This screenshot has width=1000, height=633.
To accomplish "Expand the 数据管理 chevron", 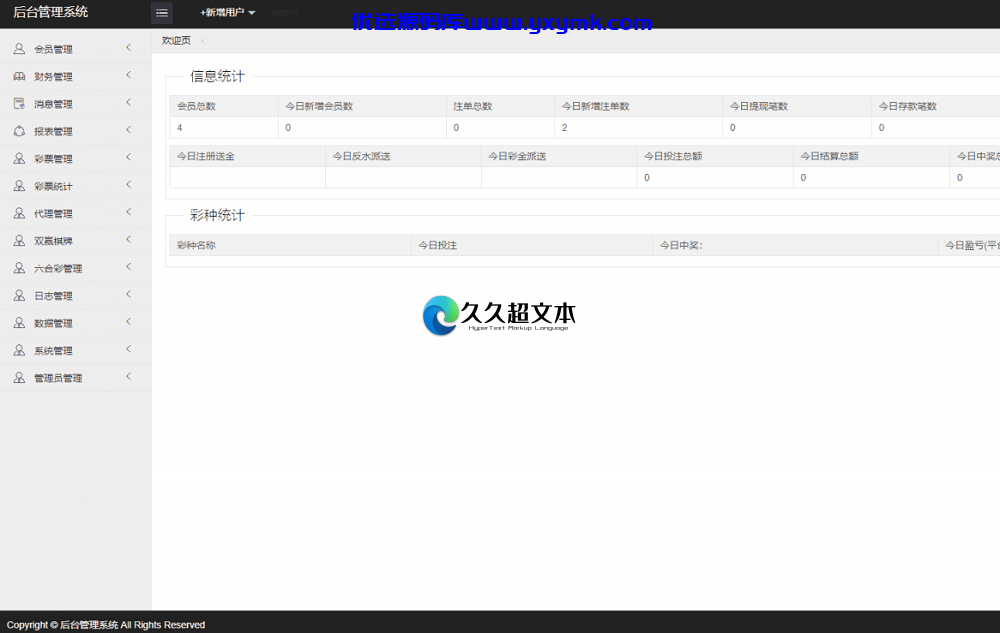I will coord(128,321).
